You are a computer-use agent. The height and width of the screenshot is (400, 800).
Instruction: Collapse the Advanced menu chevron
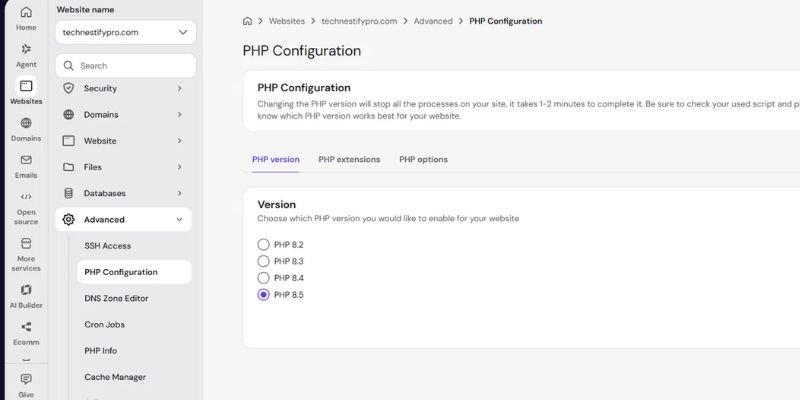pos(180,219)
